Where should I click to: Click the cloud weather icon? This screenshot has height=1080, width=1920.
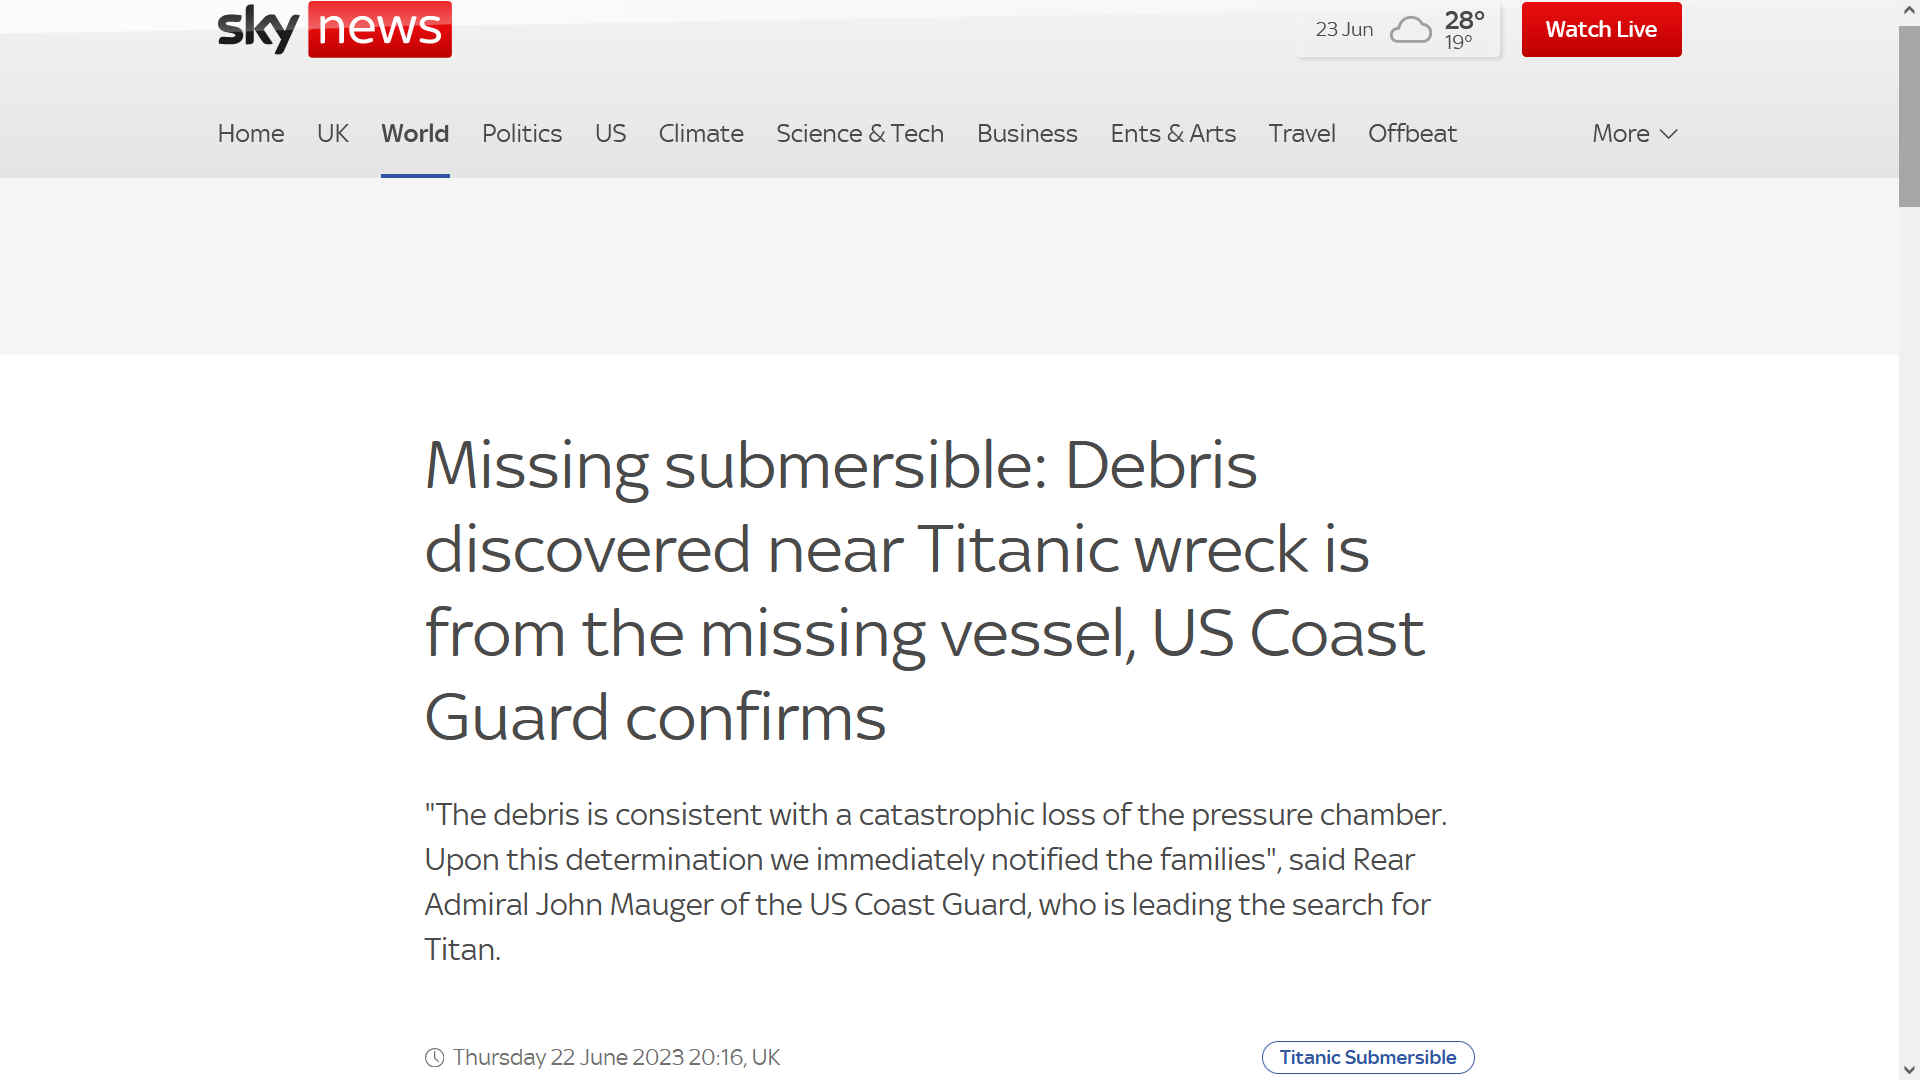point(1410,30)
